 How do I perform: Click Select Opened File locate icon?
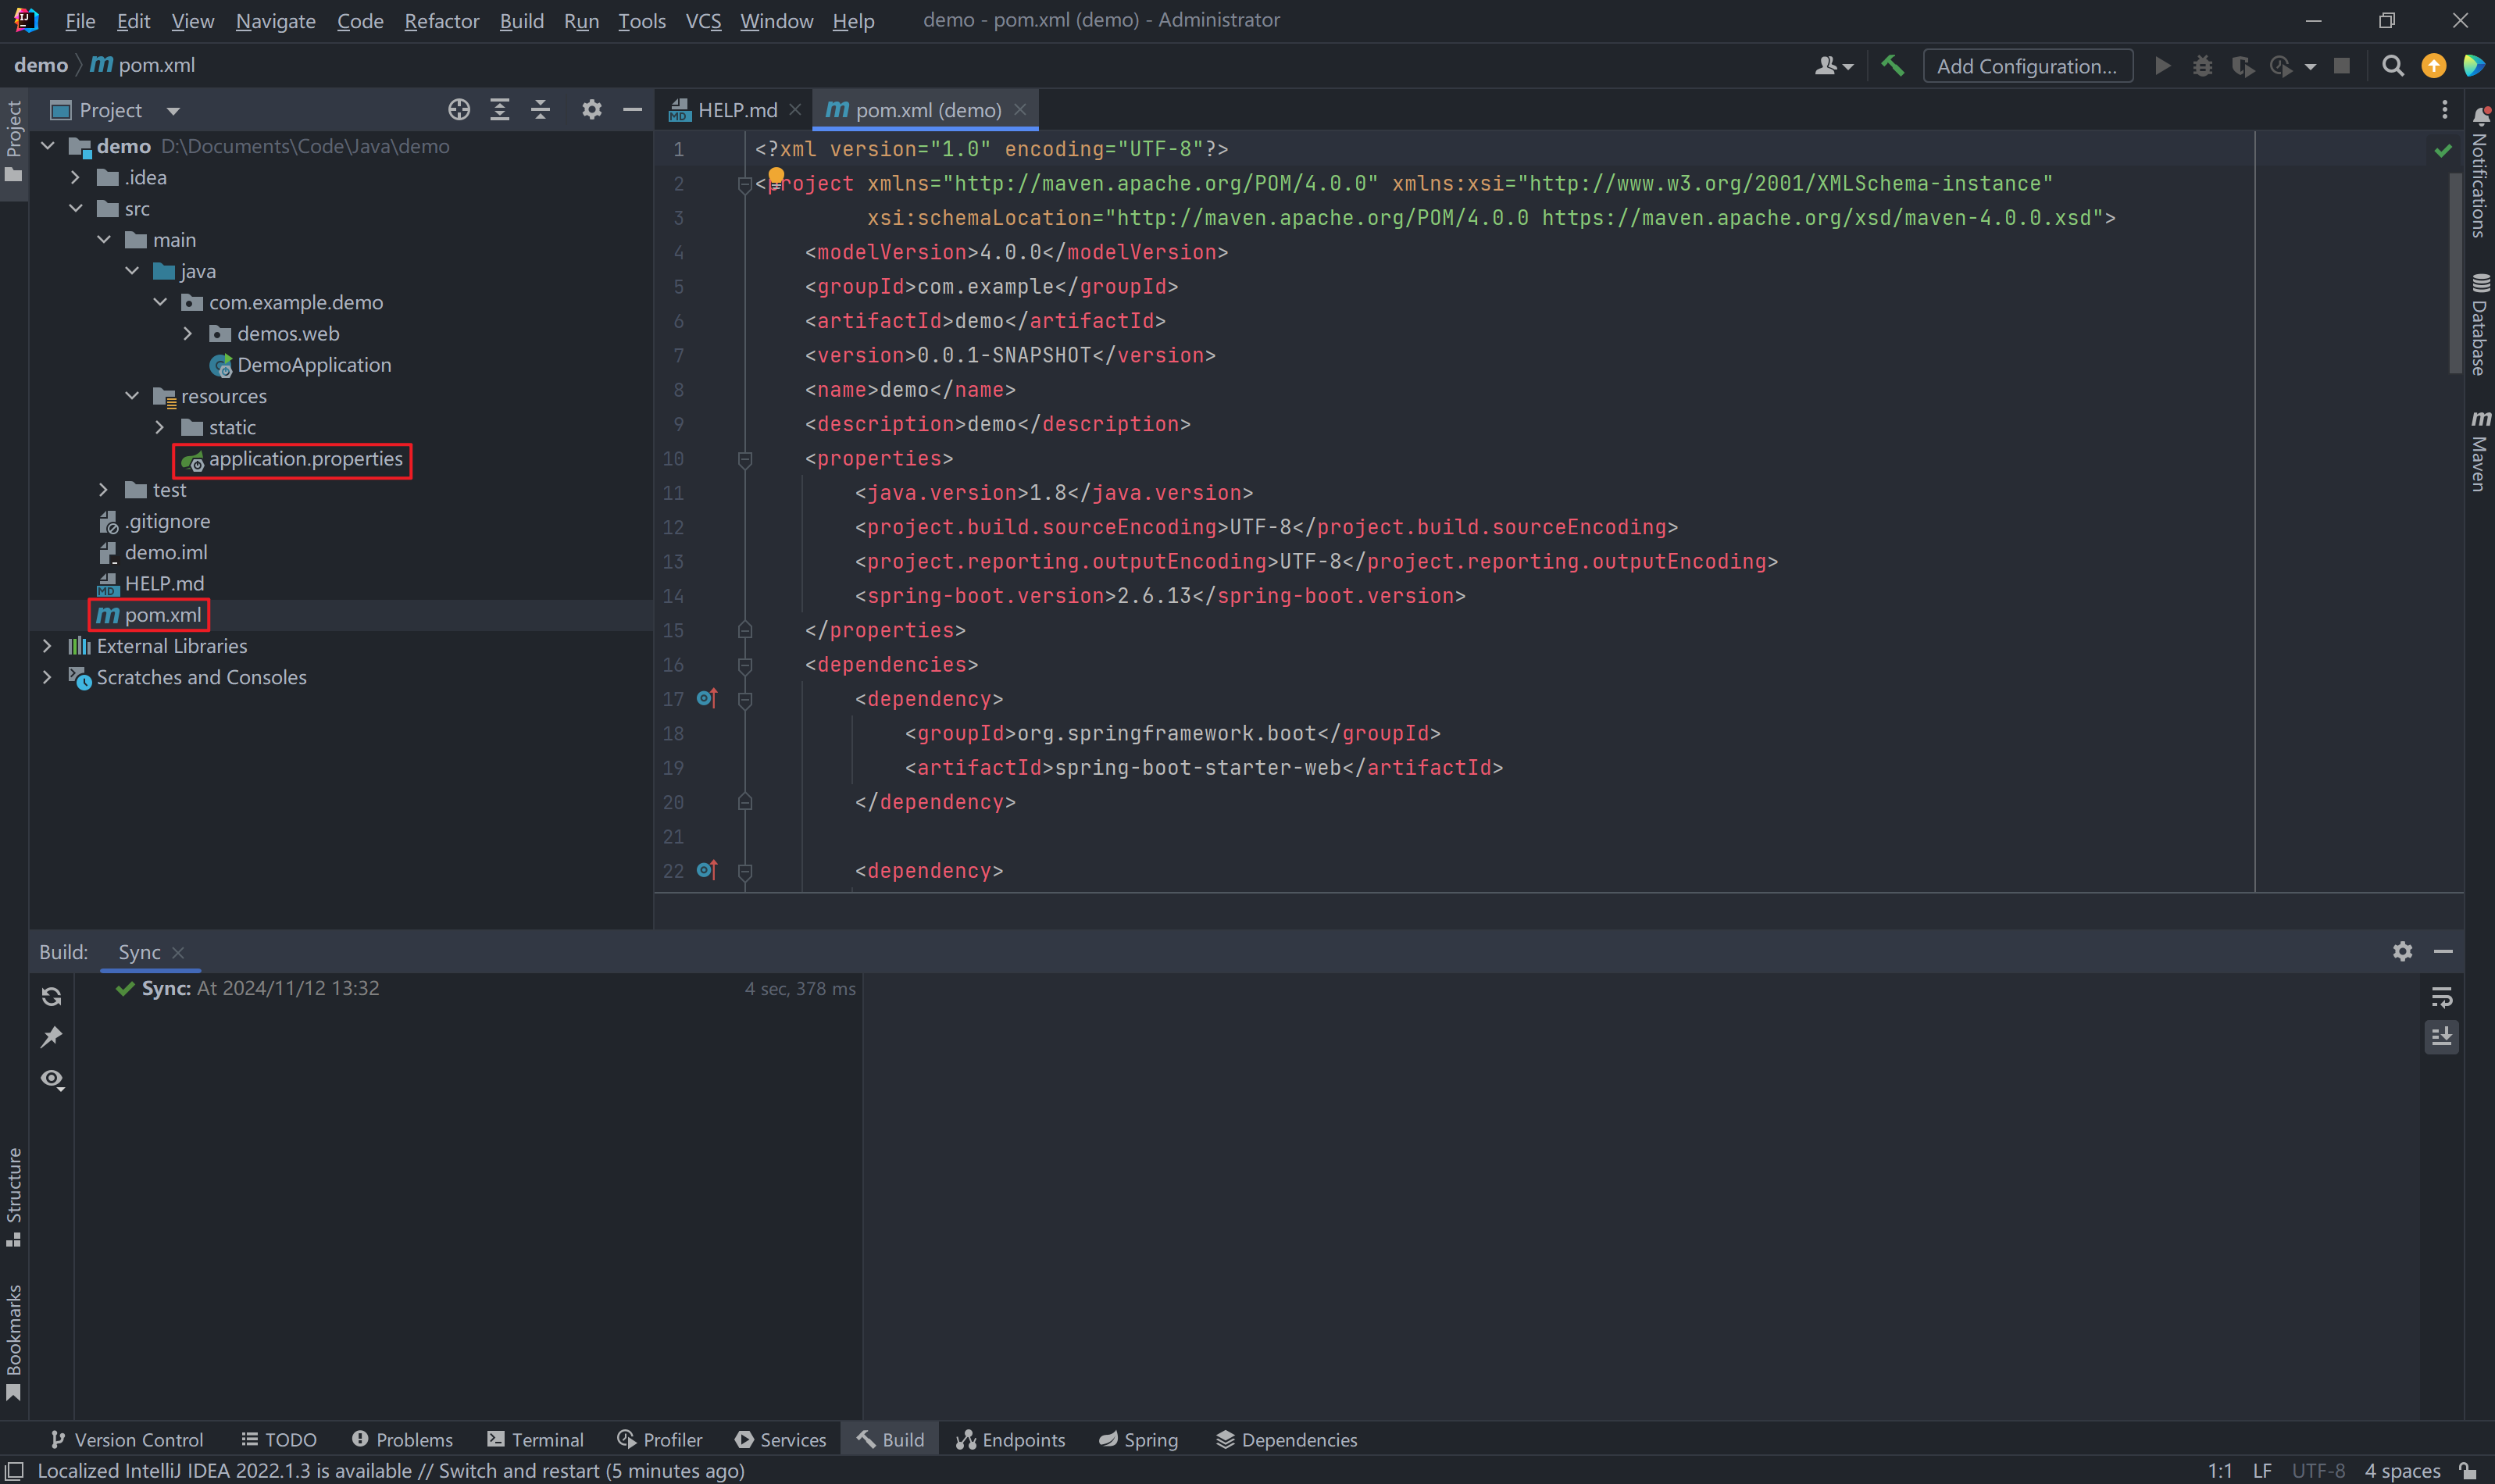click(x=459, y=110)
